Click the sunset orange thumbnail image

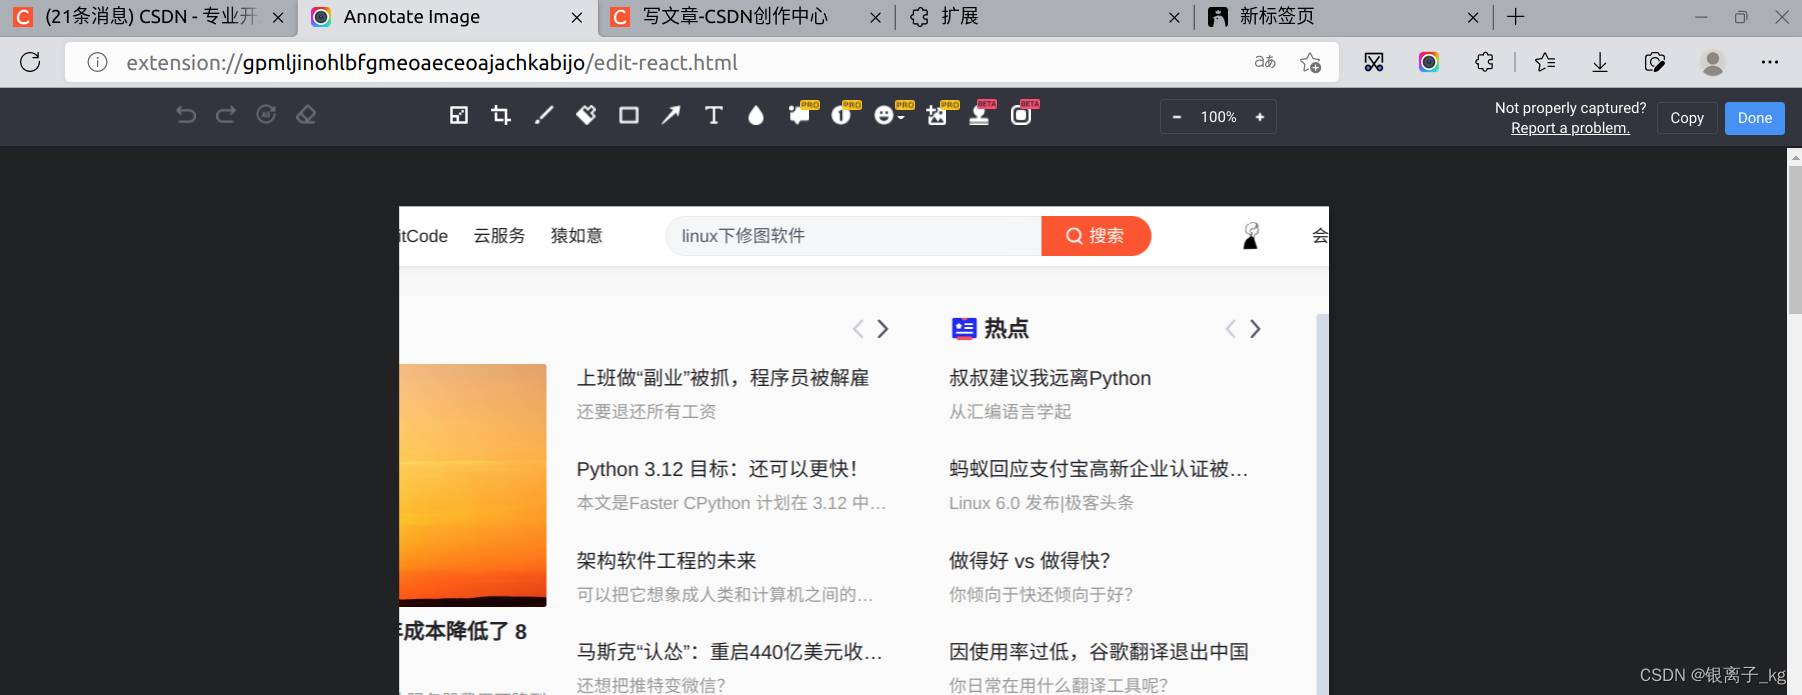point(473,485)
